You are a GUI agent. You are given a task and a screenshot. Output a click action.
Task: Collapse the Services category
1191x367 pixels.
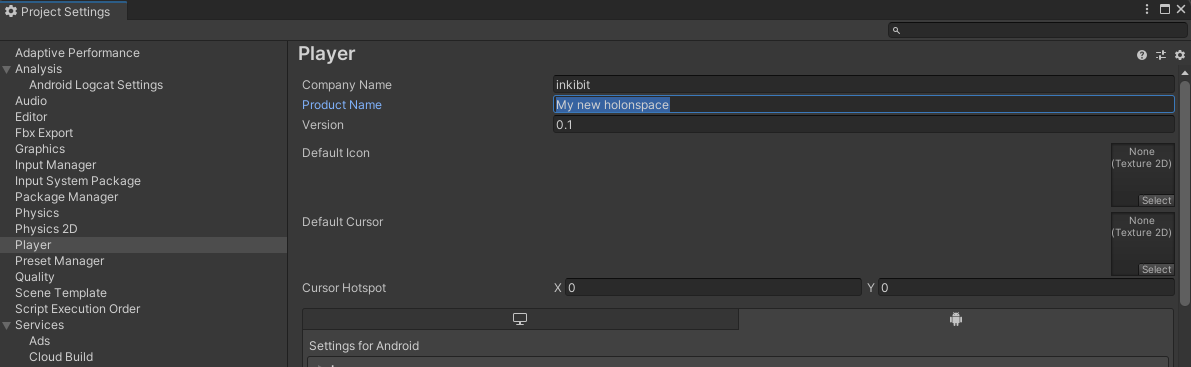coord(7,325)
